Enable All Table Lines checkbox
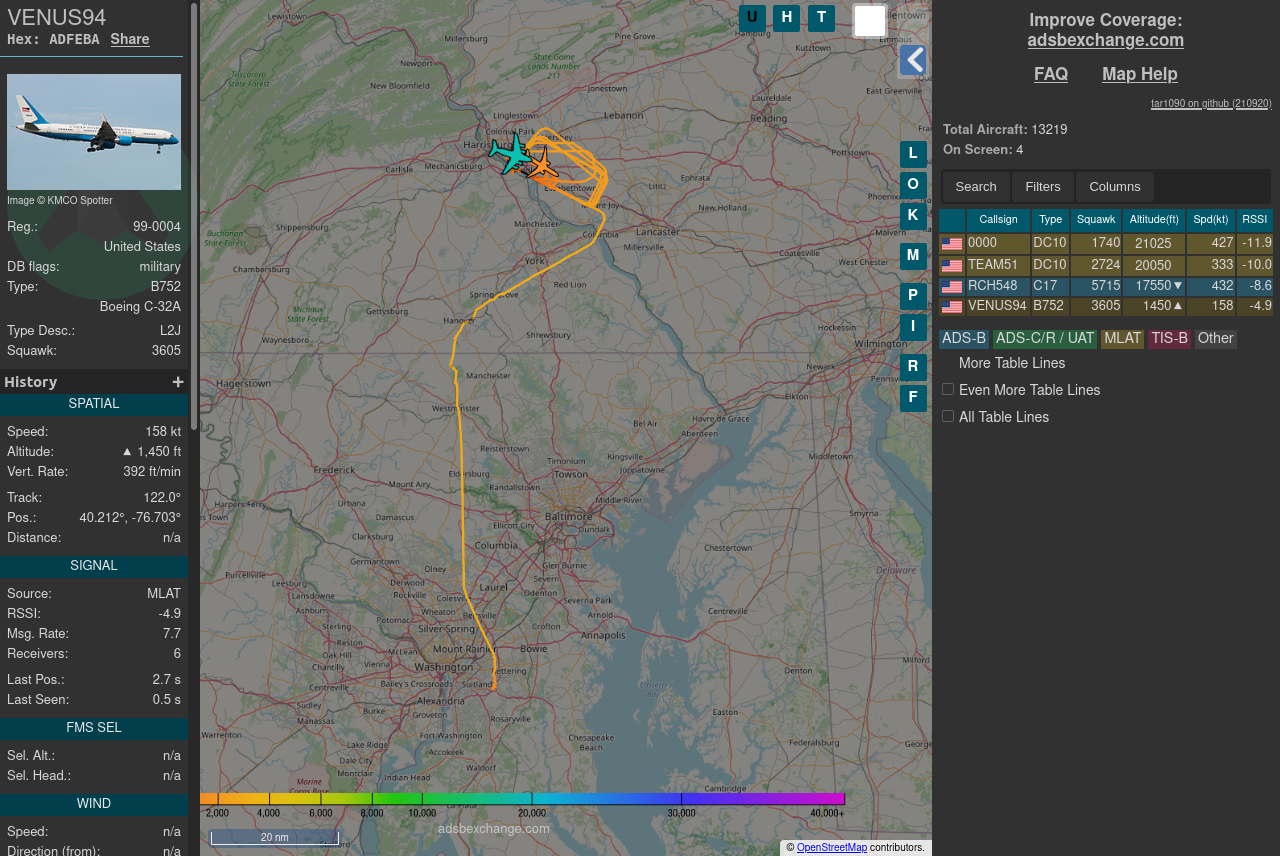This screenshot has width=1280, height=856. [x=948, y=416]
